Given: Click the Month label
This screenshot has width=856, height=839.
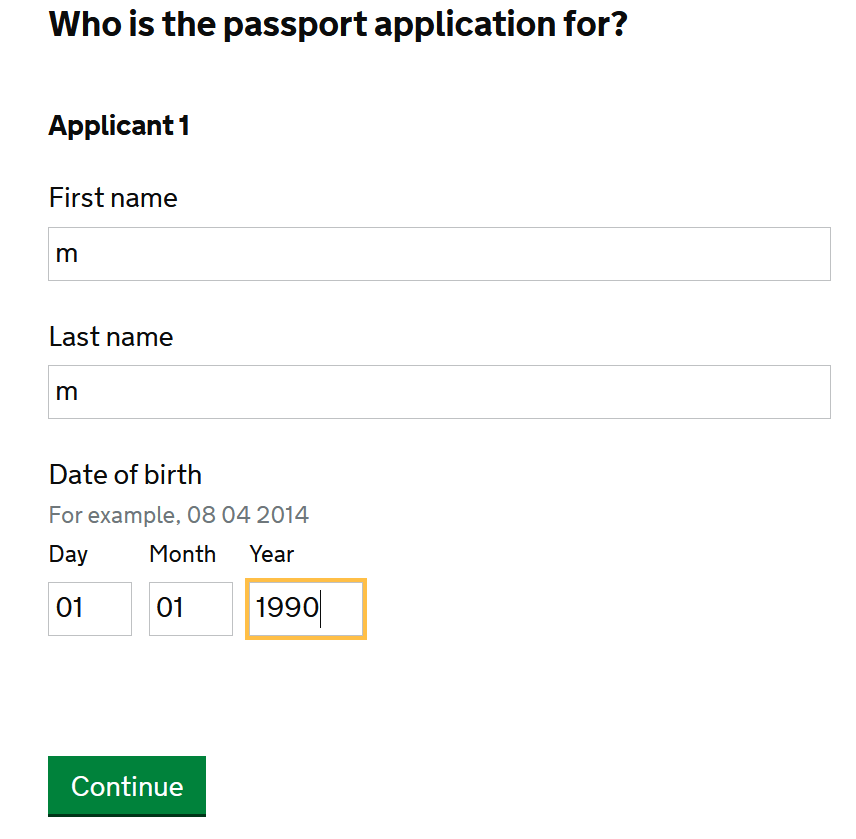Looking at the screenshot, I should pyautogui.click(x=183, y=554).
